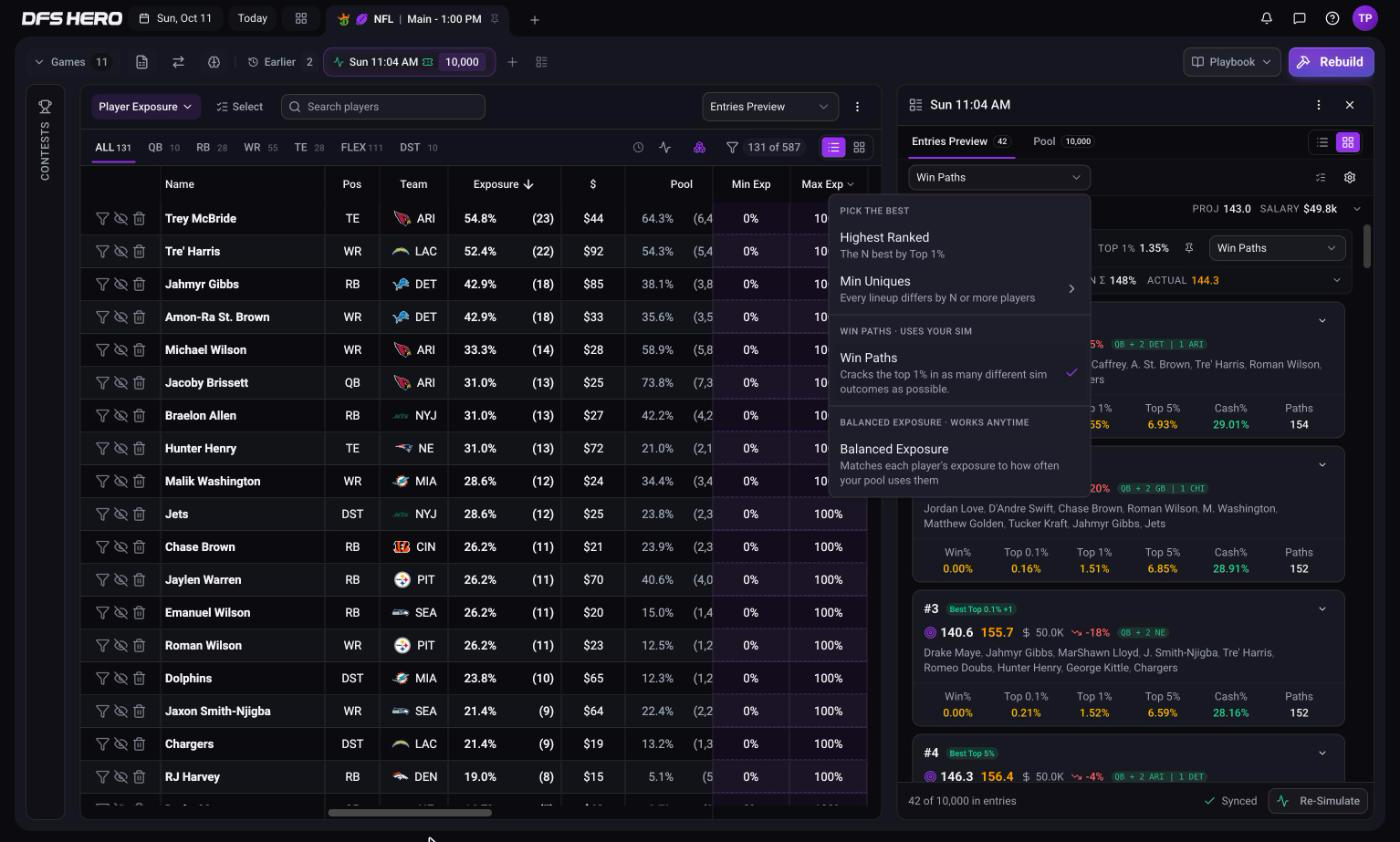1400x842 pixels.
Task: Expand lineup #4 card chevron
Action: (x=1322, y=753)
